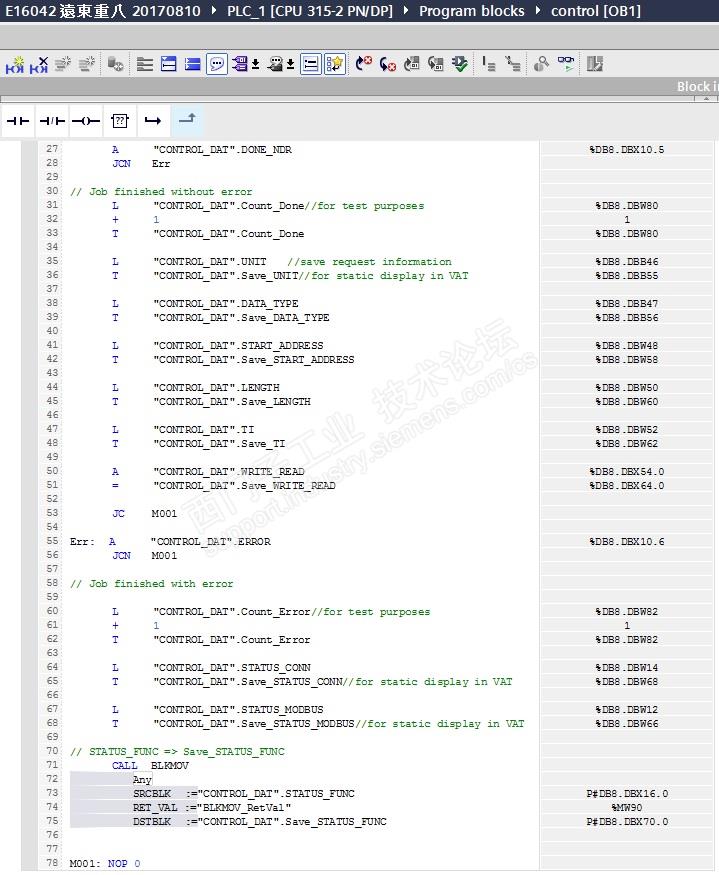719x875 pixels.
Task: Click the open branch favorite
Action: 153,121
